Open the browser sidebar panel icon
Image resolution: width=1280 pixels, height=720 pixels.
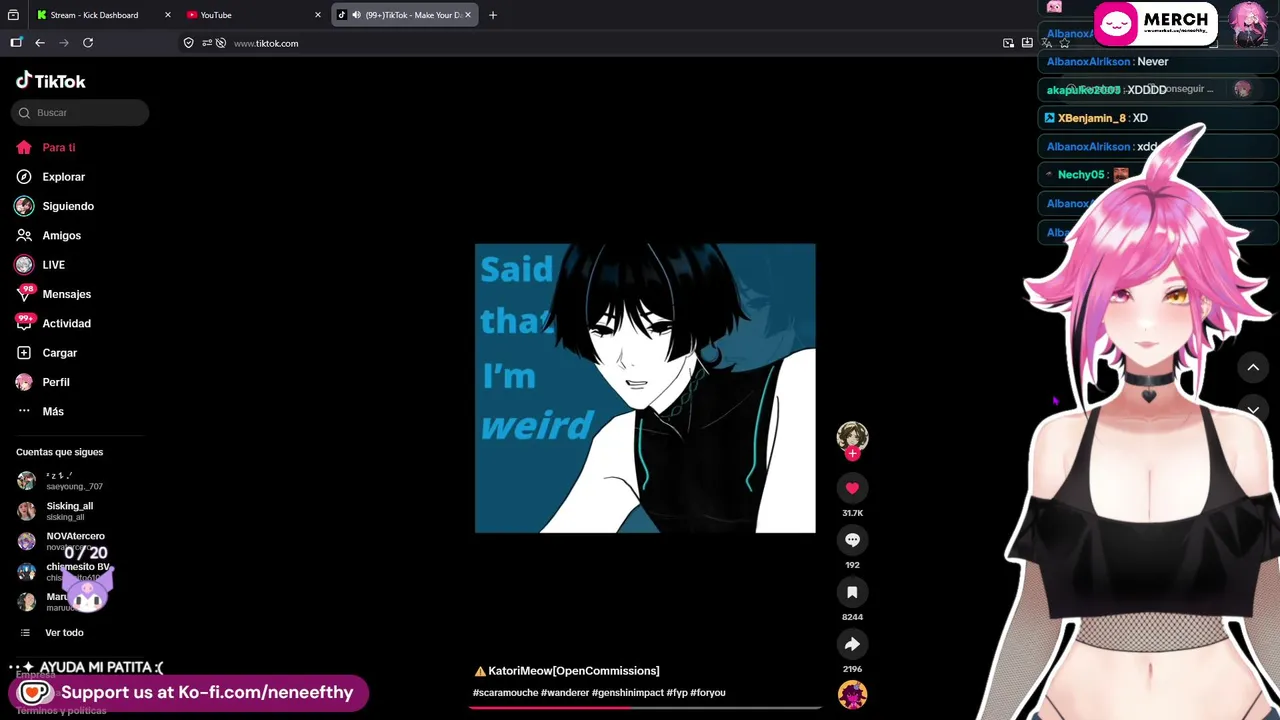(x=16, y=43)
